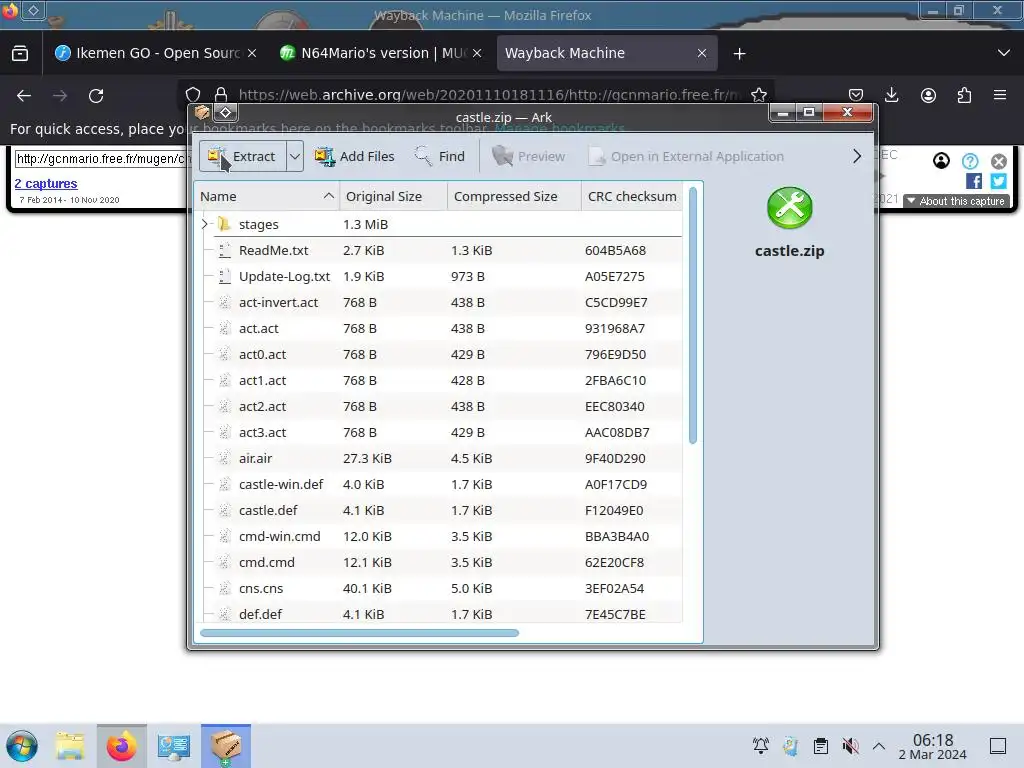The width and height of the screenshot is (1024, 768).
Task: Close the N64Mario's version tab
Action: [x=477, y=54]
